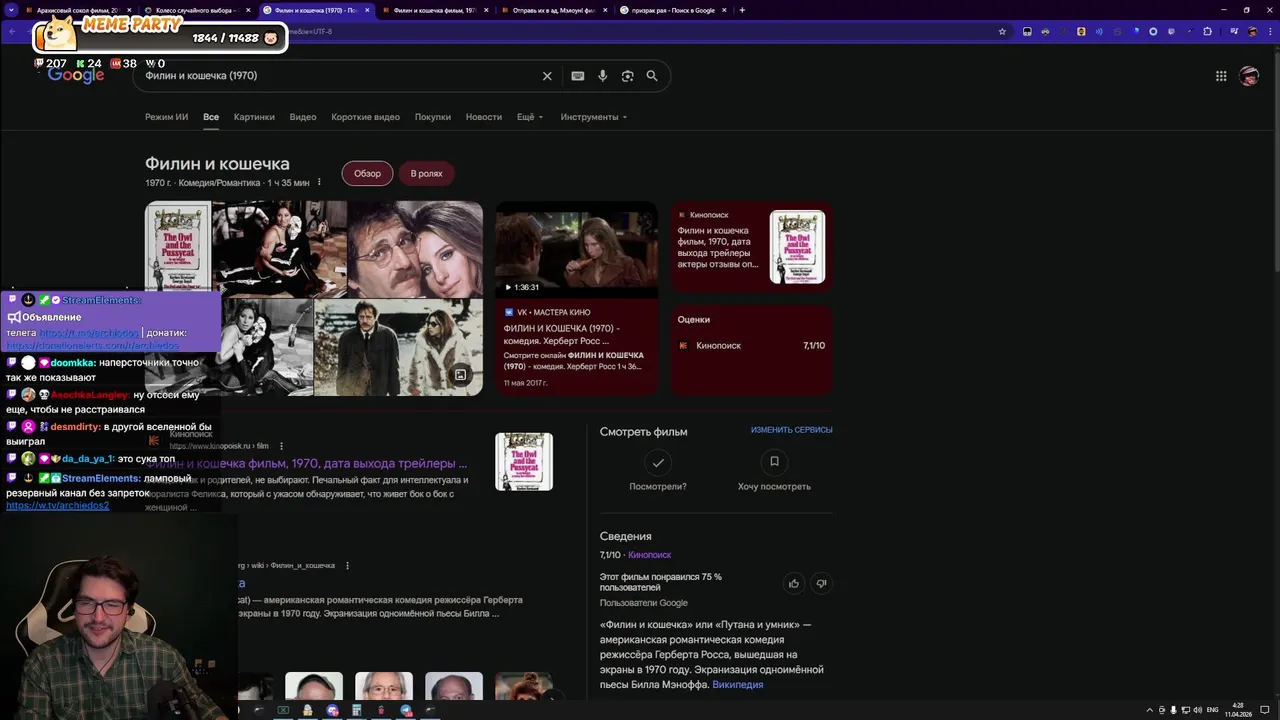
Task: Bookmark this page with the star icon
Action: (x=1002, y=31)
